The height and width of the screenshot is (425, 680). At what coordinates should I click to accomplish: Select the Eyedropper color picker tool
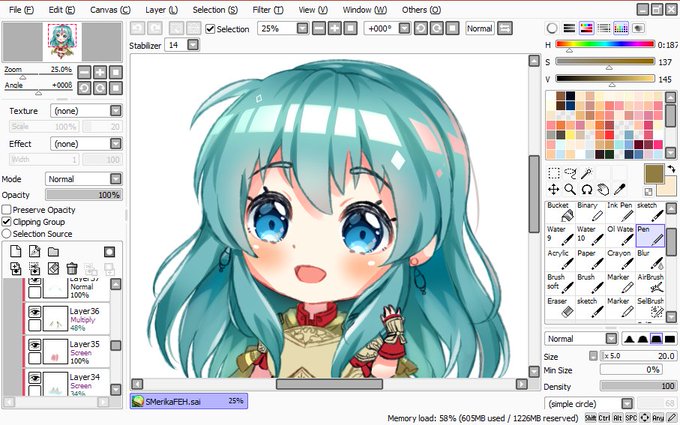tap(620, 190)
